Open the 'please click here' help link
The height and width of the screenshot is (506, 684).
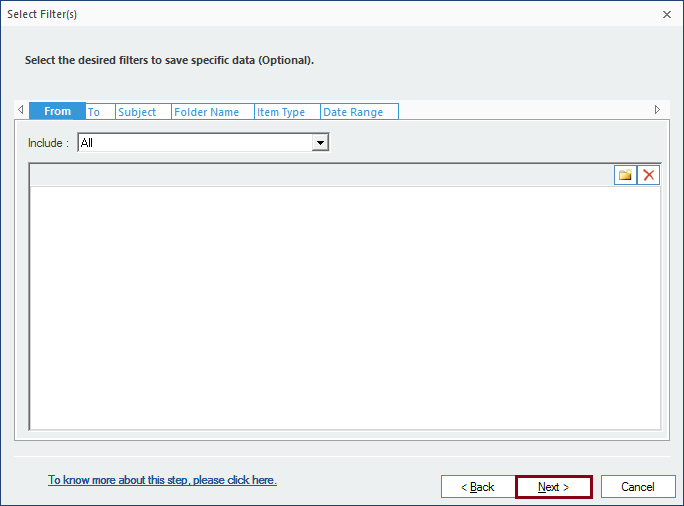[x=162, y=480]
